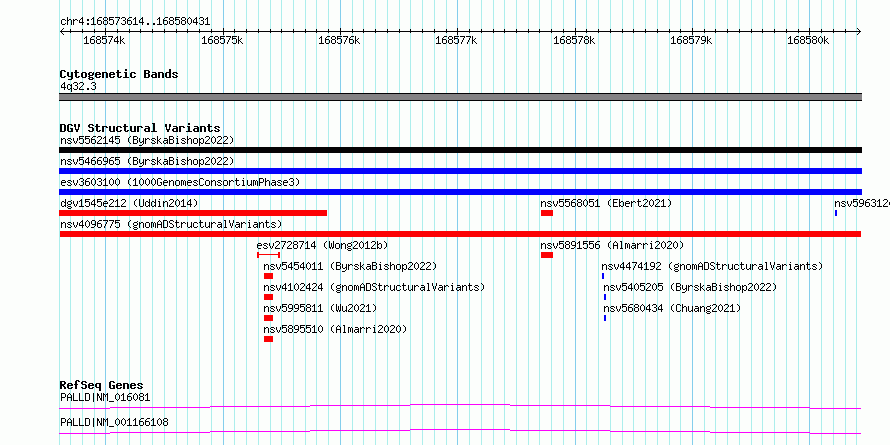
Task: Click the red block for nsv5895510
Action: pyautogui.click(x=268, y=339)
